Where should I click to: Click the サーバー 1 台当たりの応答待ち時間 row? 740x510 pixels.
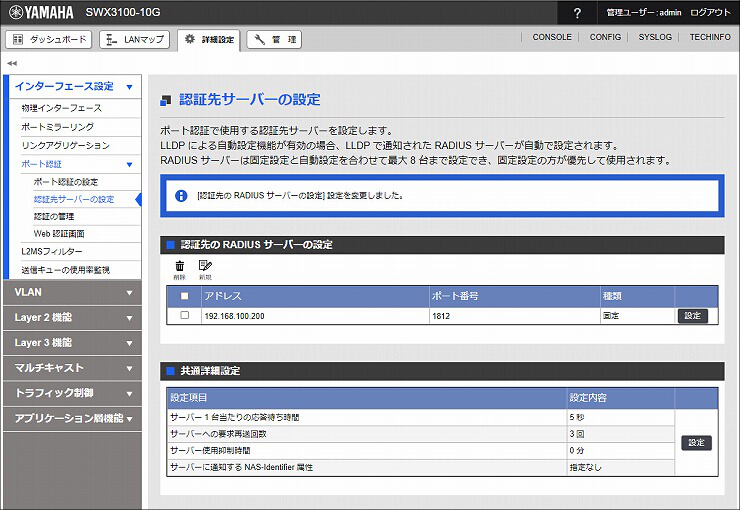pos(420,418)
